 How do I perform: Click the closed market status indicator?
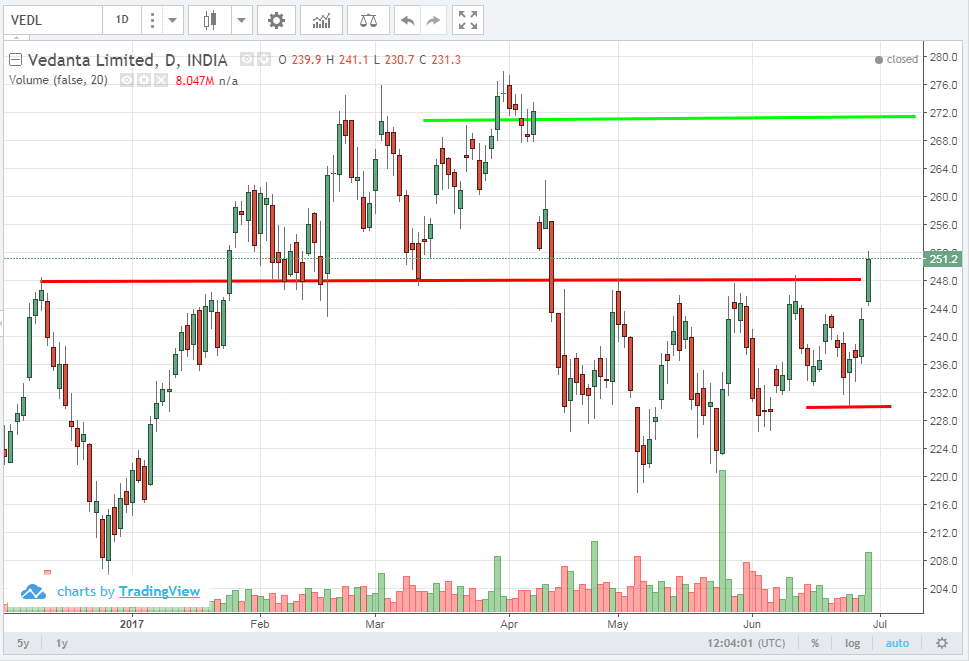[896, 59]
